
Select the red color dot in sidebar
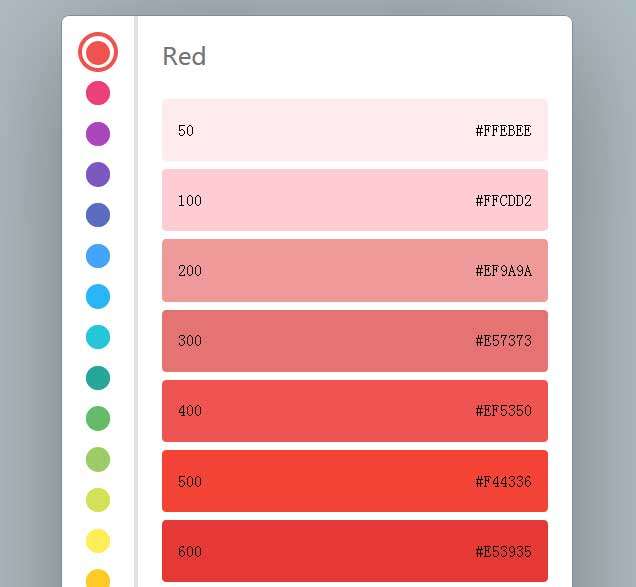pos(98,52)
